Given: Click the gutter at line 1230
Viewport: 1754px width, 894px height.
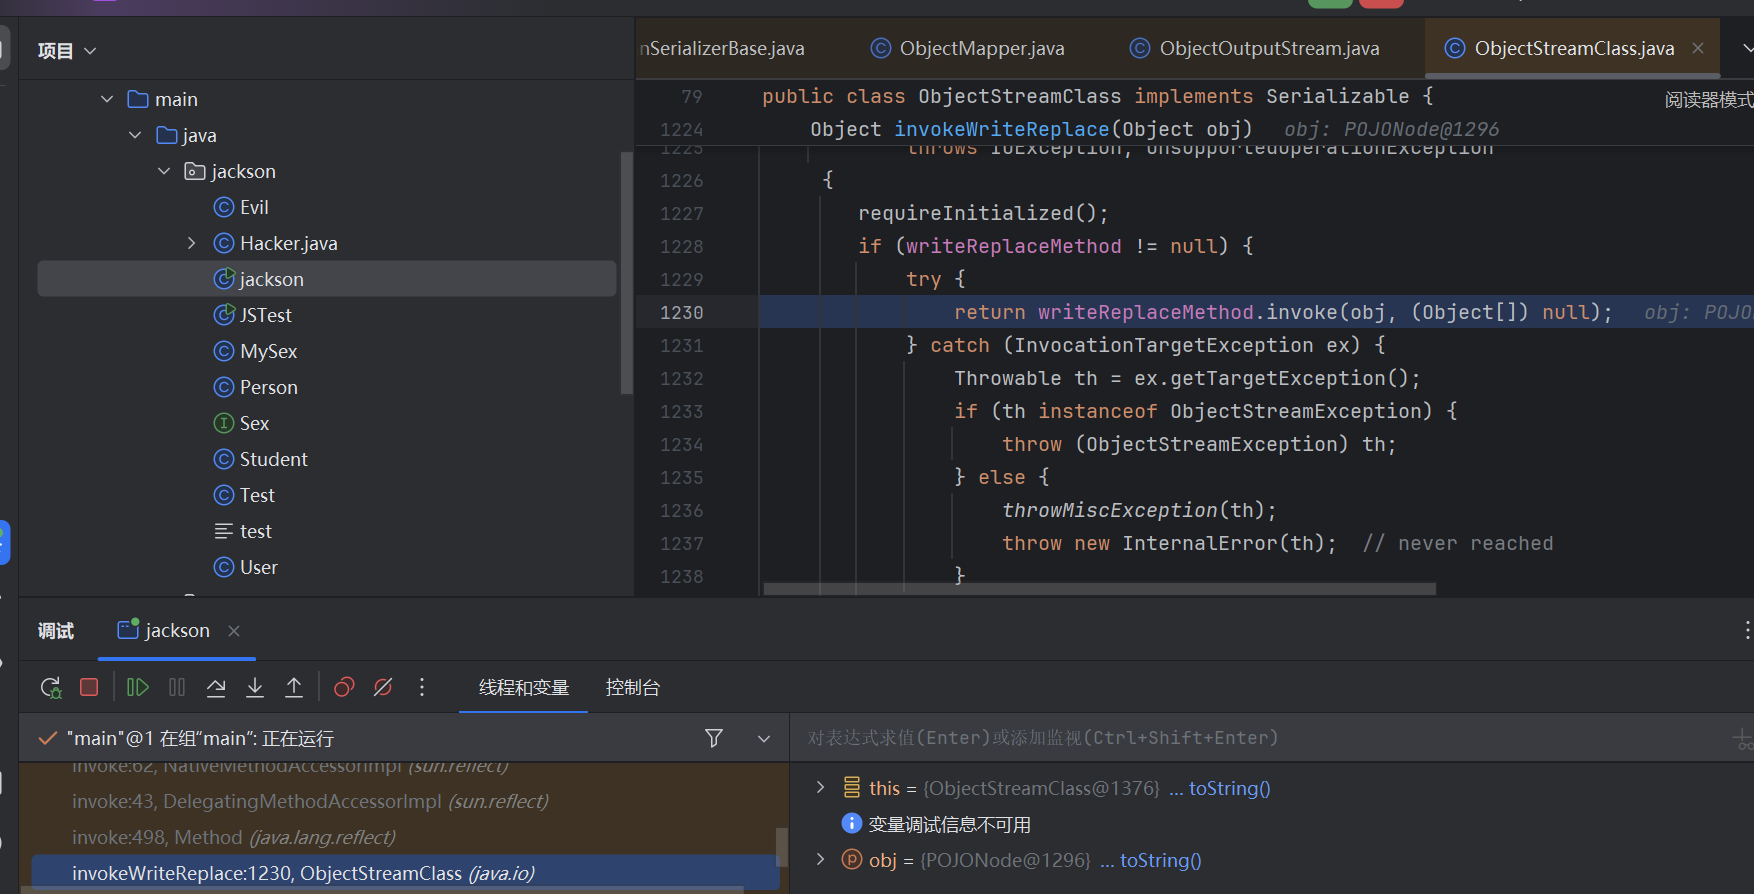Looking at the screenshot, I should [x=682, y=312].
